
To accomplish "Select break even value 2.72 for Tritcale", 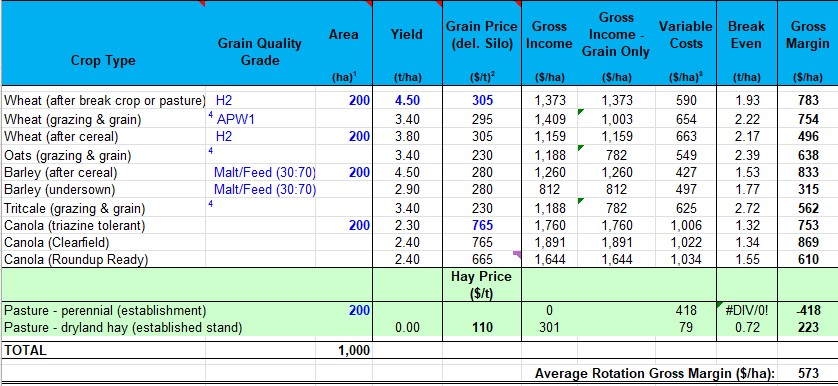I will pos(746,208).
